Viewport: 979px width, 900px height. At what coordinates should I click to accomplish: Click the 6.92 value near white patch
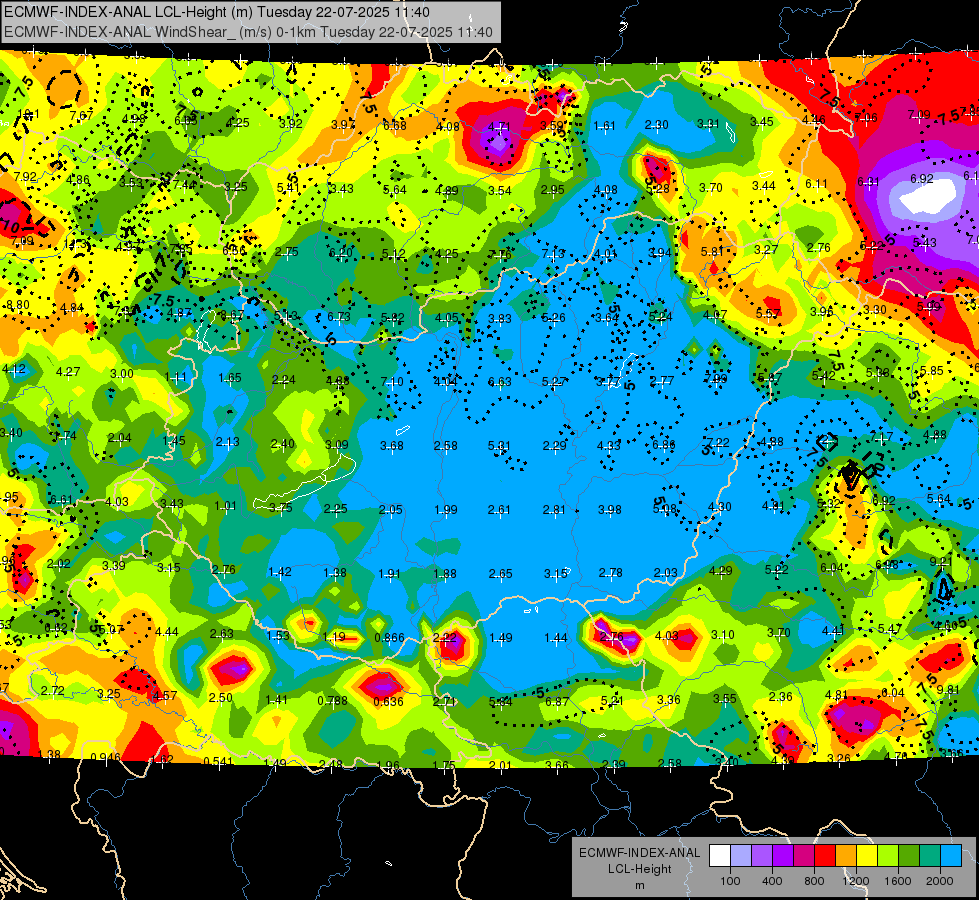click(x=922, y=179)
